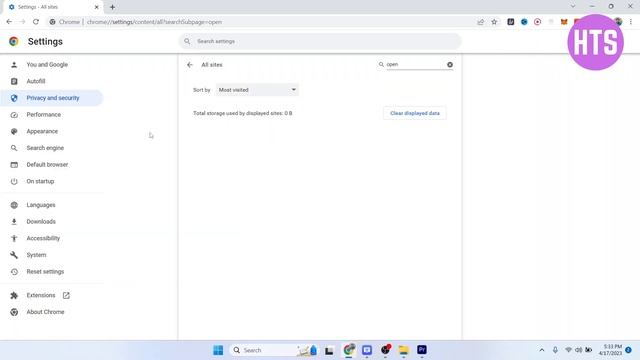Open the red circular recorder extension icon

point(538,22)
